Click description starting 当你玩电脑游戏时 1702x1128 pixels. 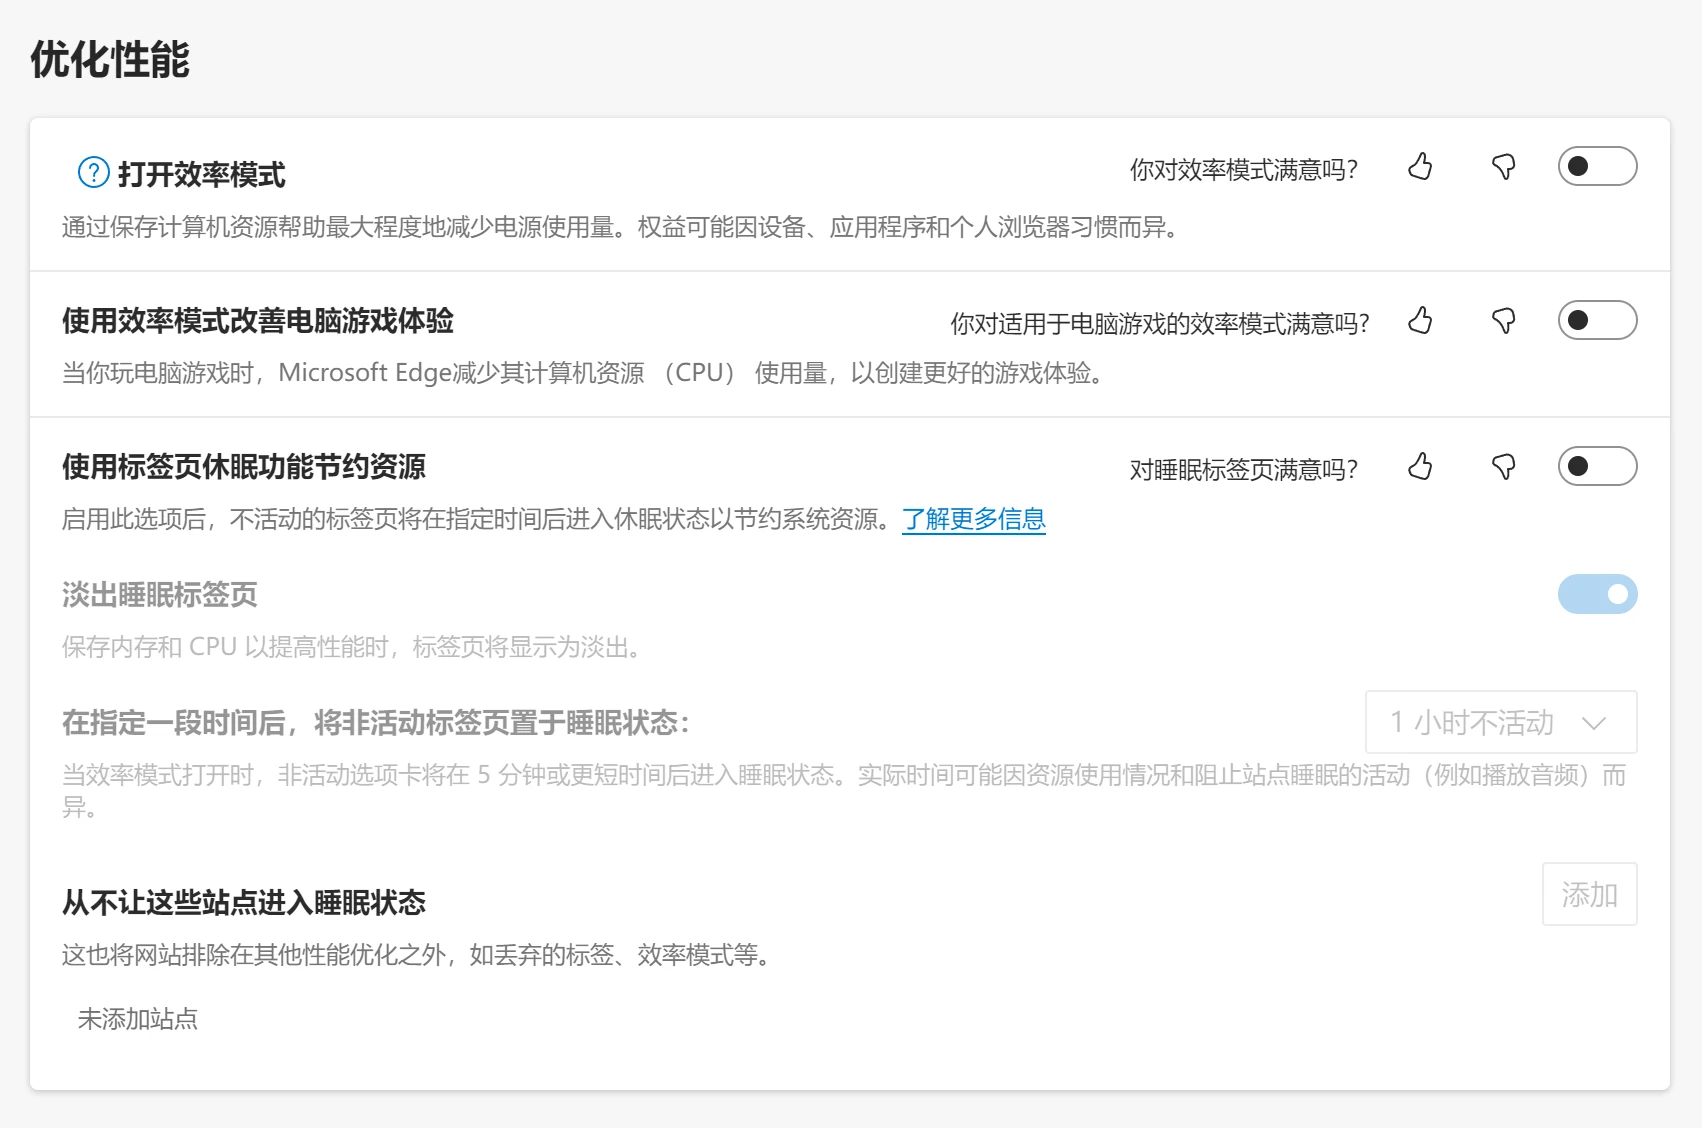click(x=584, y=373)
